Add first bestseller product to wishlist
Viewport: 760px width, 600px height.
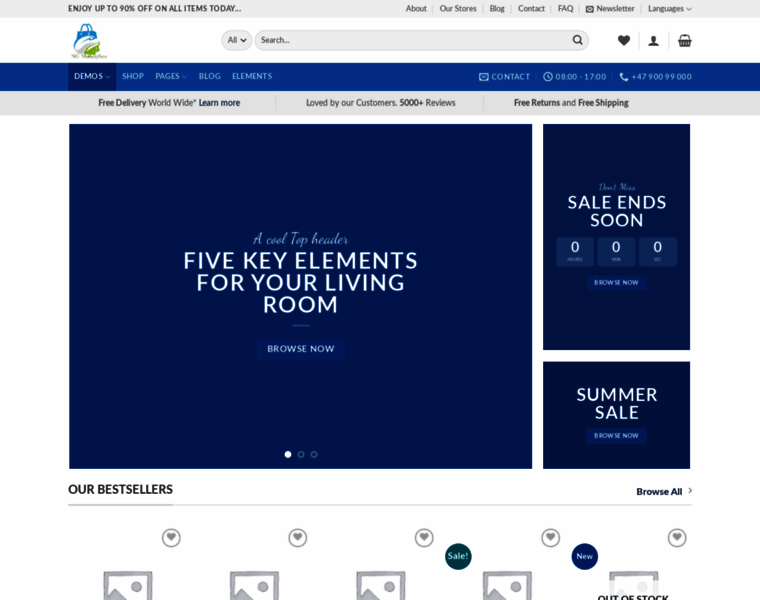[x=171, y=537]
